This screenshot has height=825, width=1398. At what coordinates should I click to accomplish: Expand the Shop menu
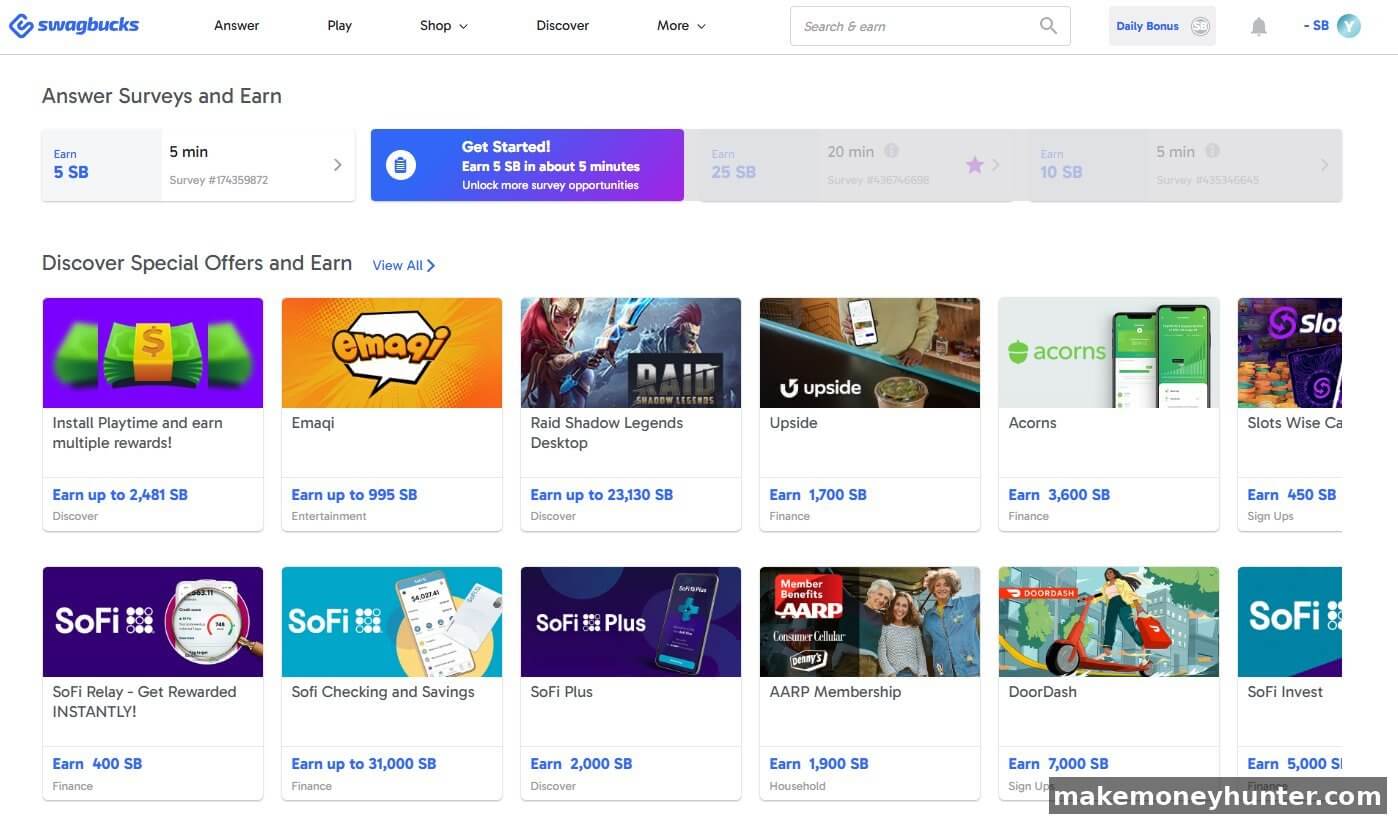tap(444, 26)
